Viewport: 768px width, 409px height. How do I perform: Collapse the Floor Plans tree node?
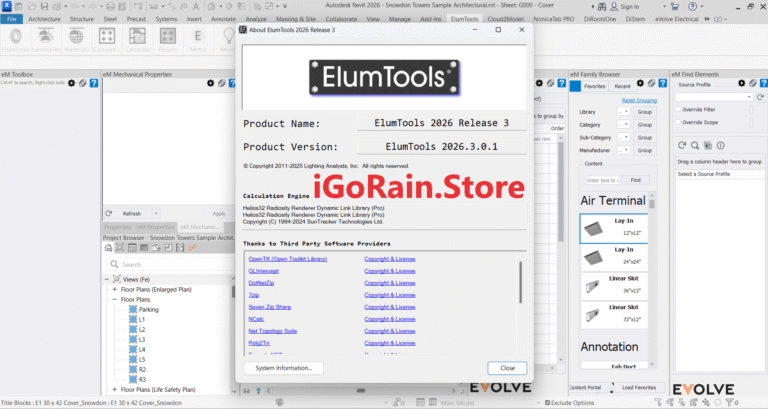[x=115, y=299]
